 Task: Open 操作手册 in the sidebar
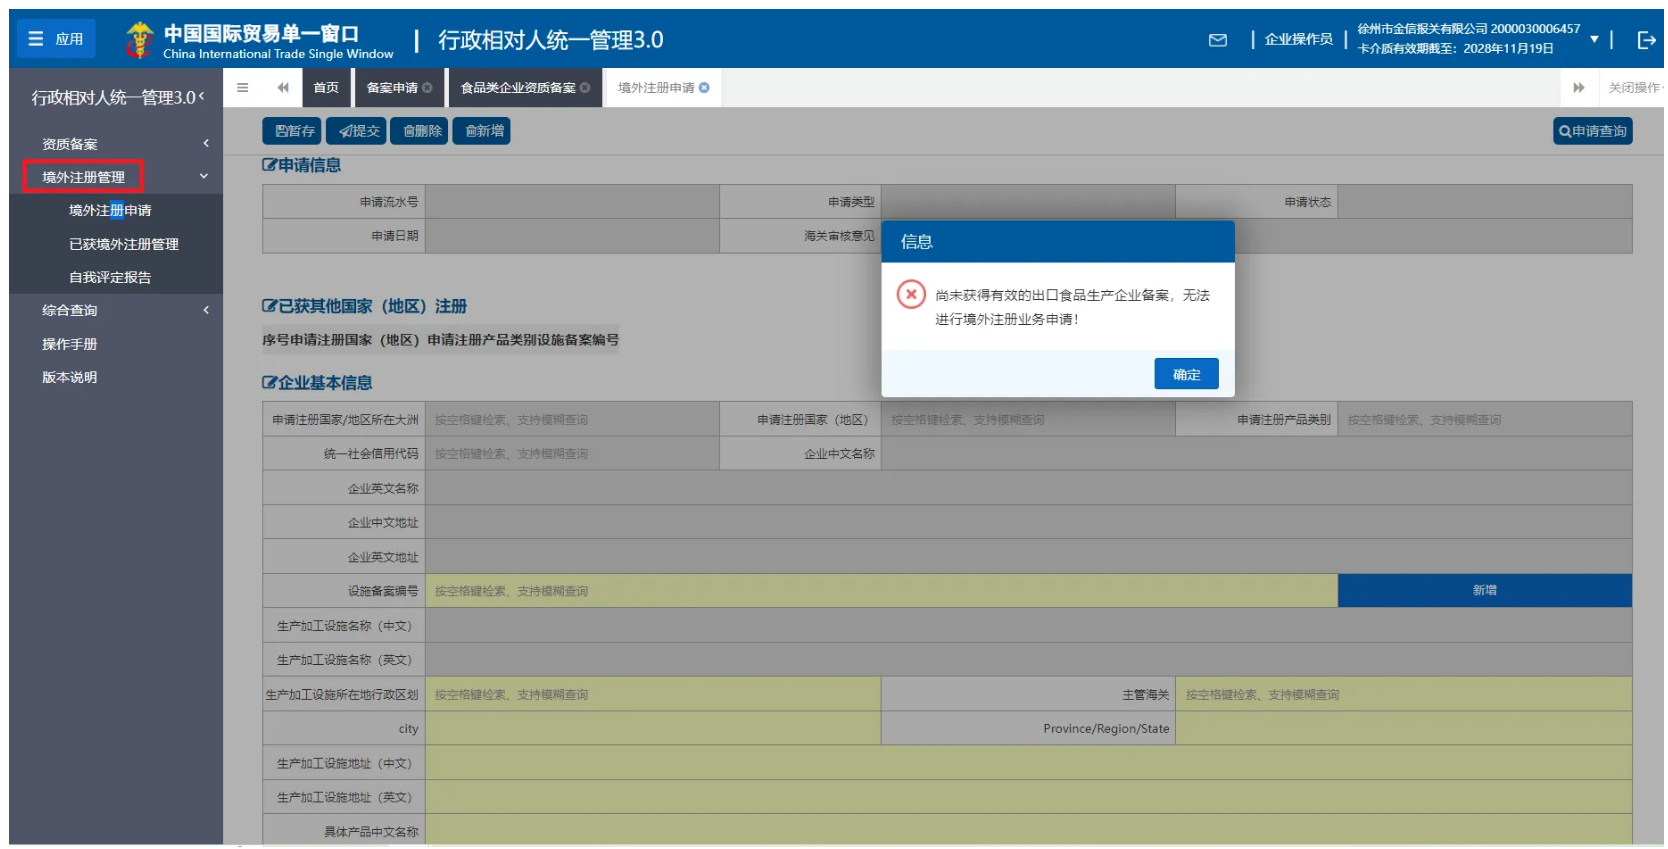69,344
